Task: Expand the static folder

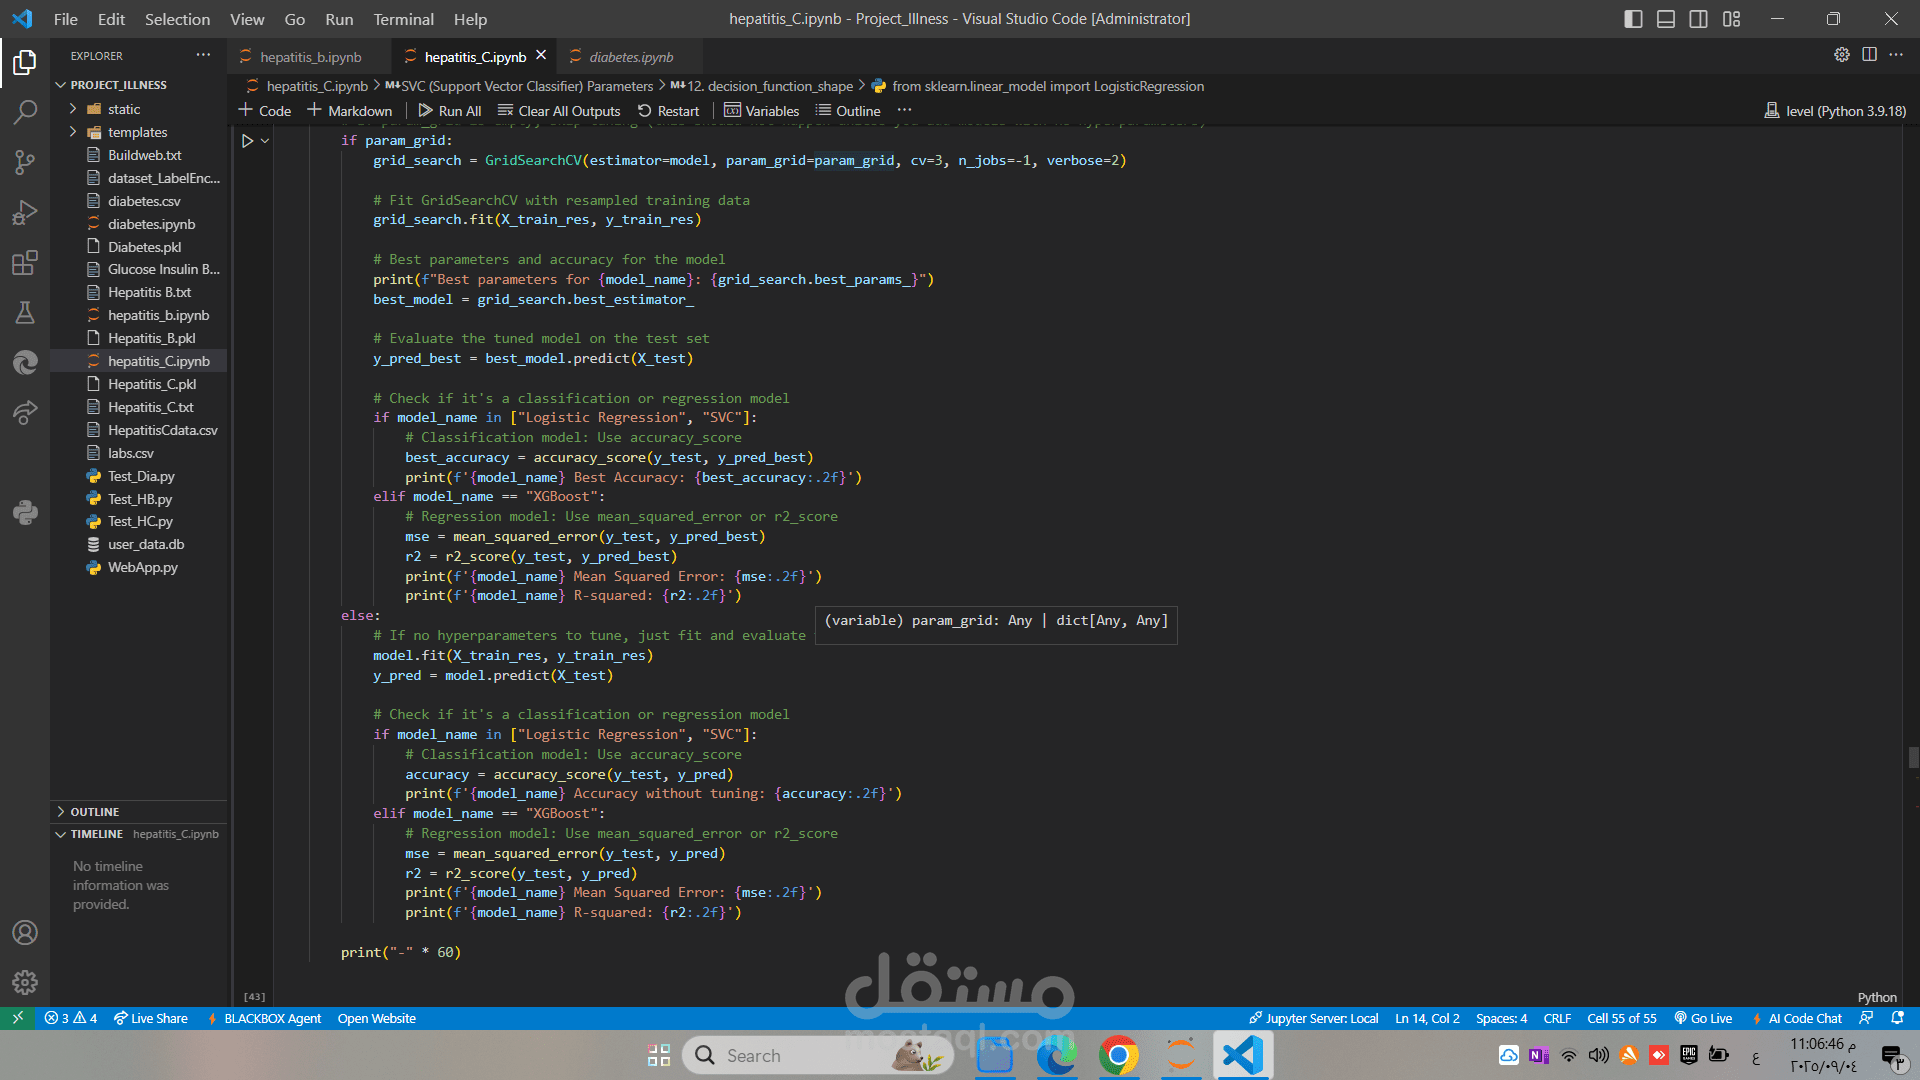Action: pos(124,109)
